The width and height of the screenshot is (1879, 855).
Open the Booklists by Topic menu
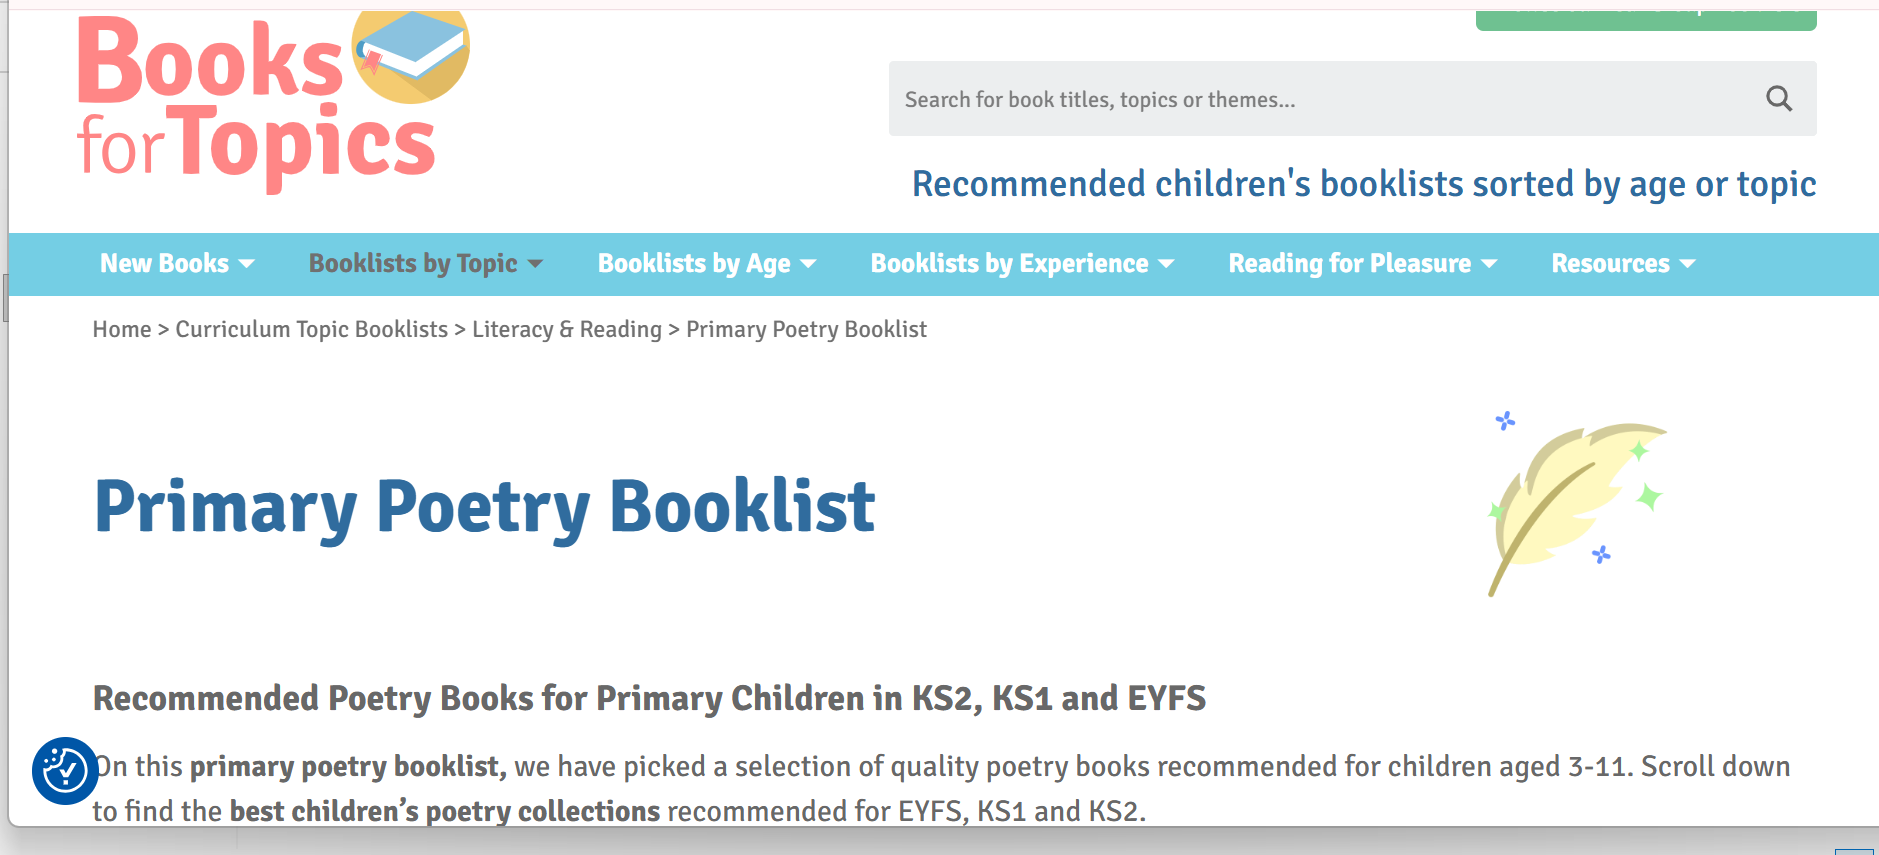click(x=413, y=263)
